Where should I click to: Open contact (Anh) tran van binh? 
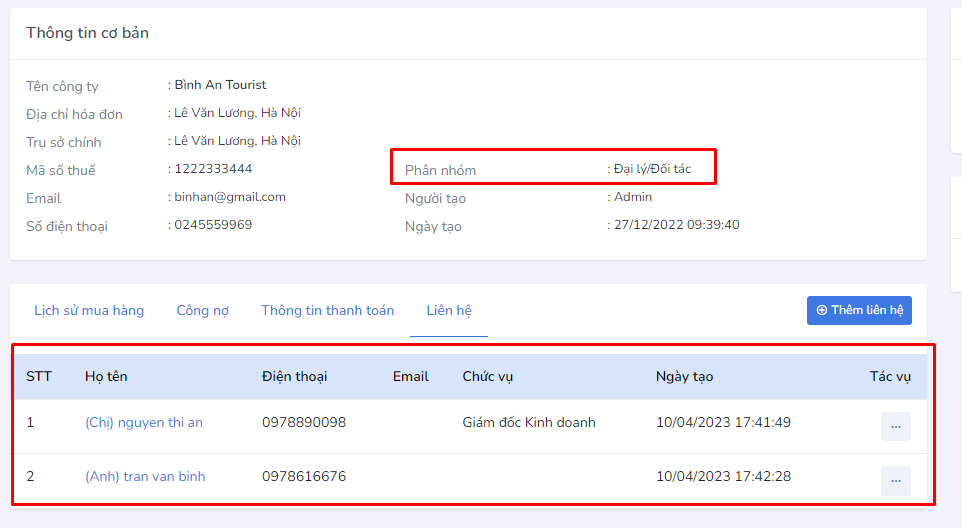145,477
